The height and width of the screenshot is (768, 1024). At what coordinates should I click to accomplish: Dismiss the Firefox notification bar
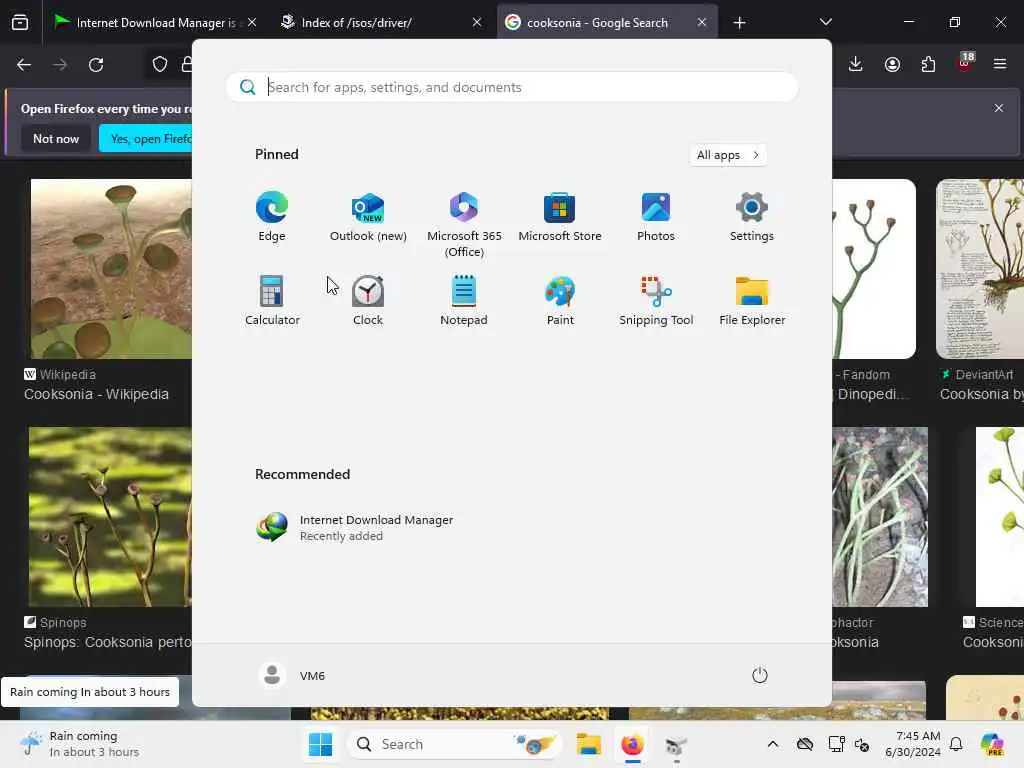coord(999,108)
